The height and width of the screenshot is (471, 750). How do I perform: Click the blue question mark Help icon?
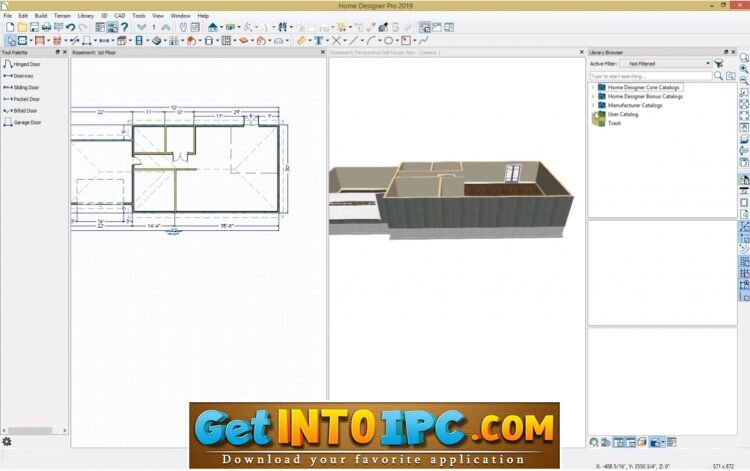tap(125, 27)
